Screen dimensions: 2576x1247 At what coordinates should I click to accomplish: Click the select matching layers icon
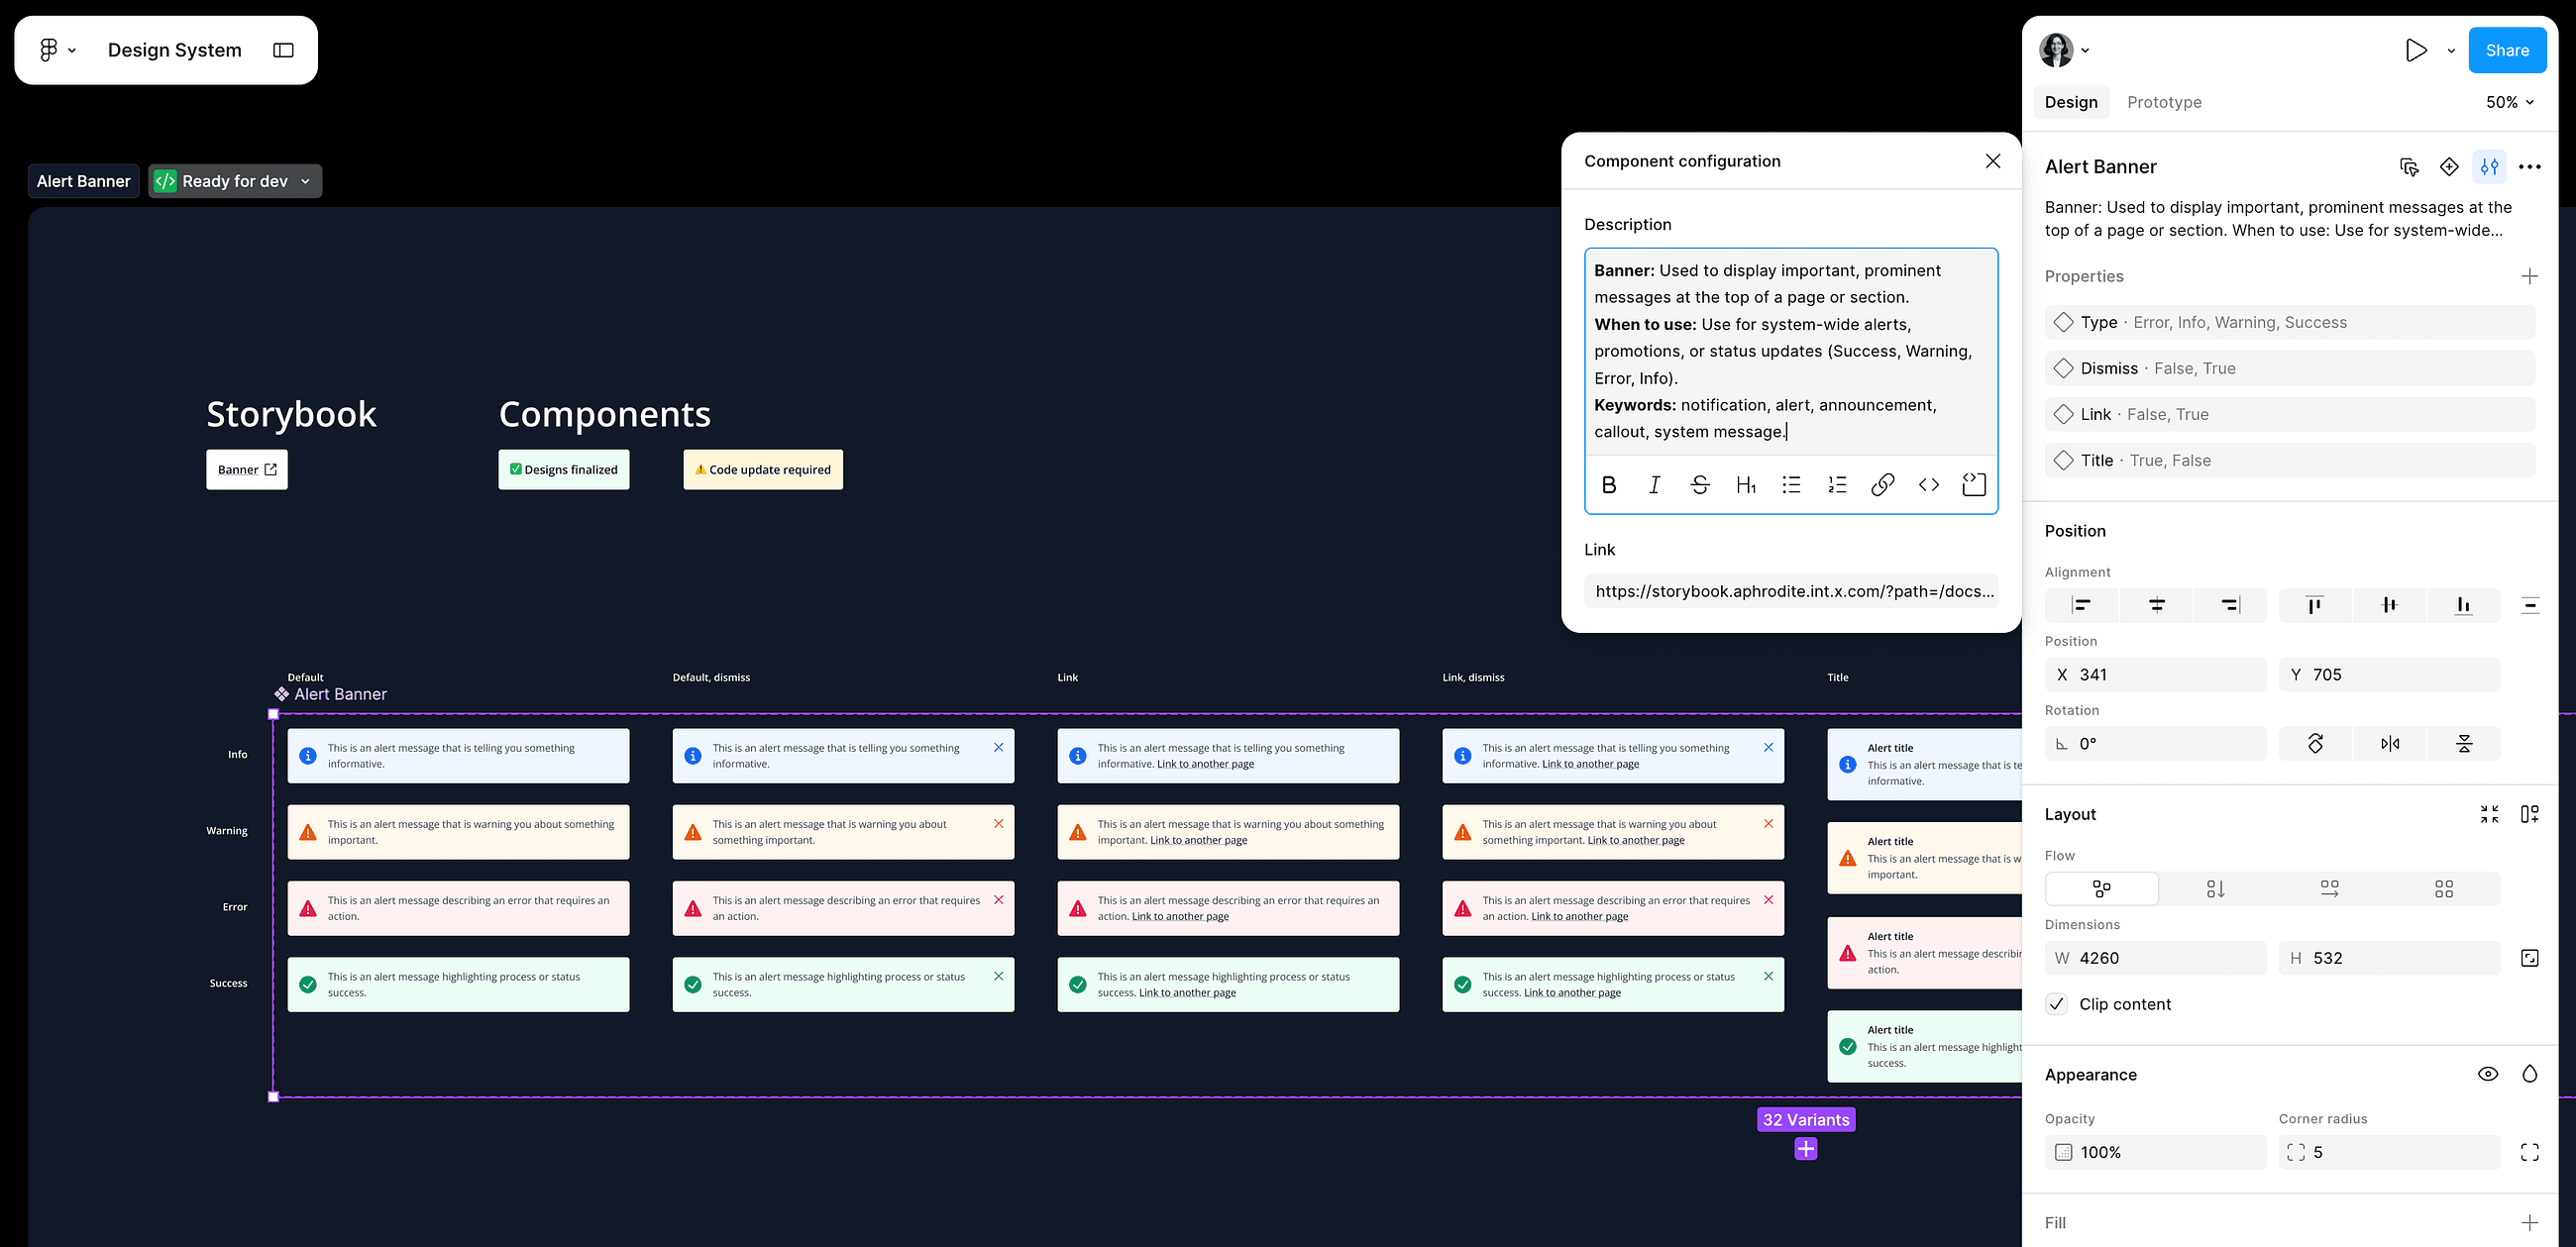[x=2409, y=167]
